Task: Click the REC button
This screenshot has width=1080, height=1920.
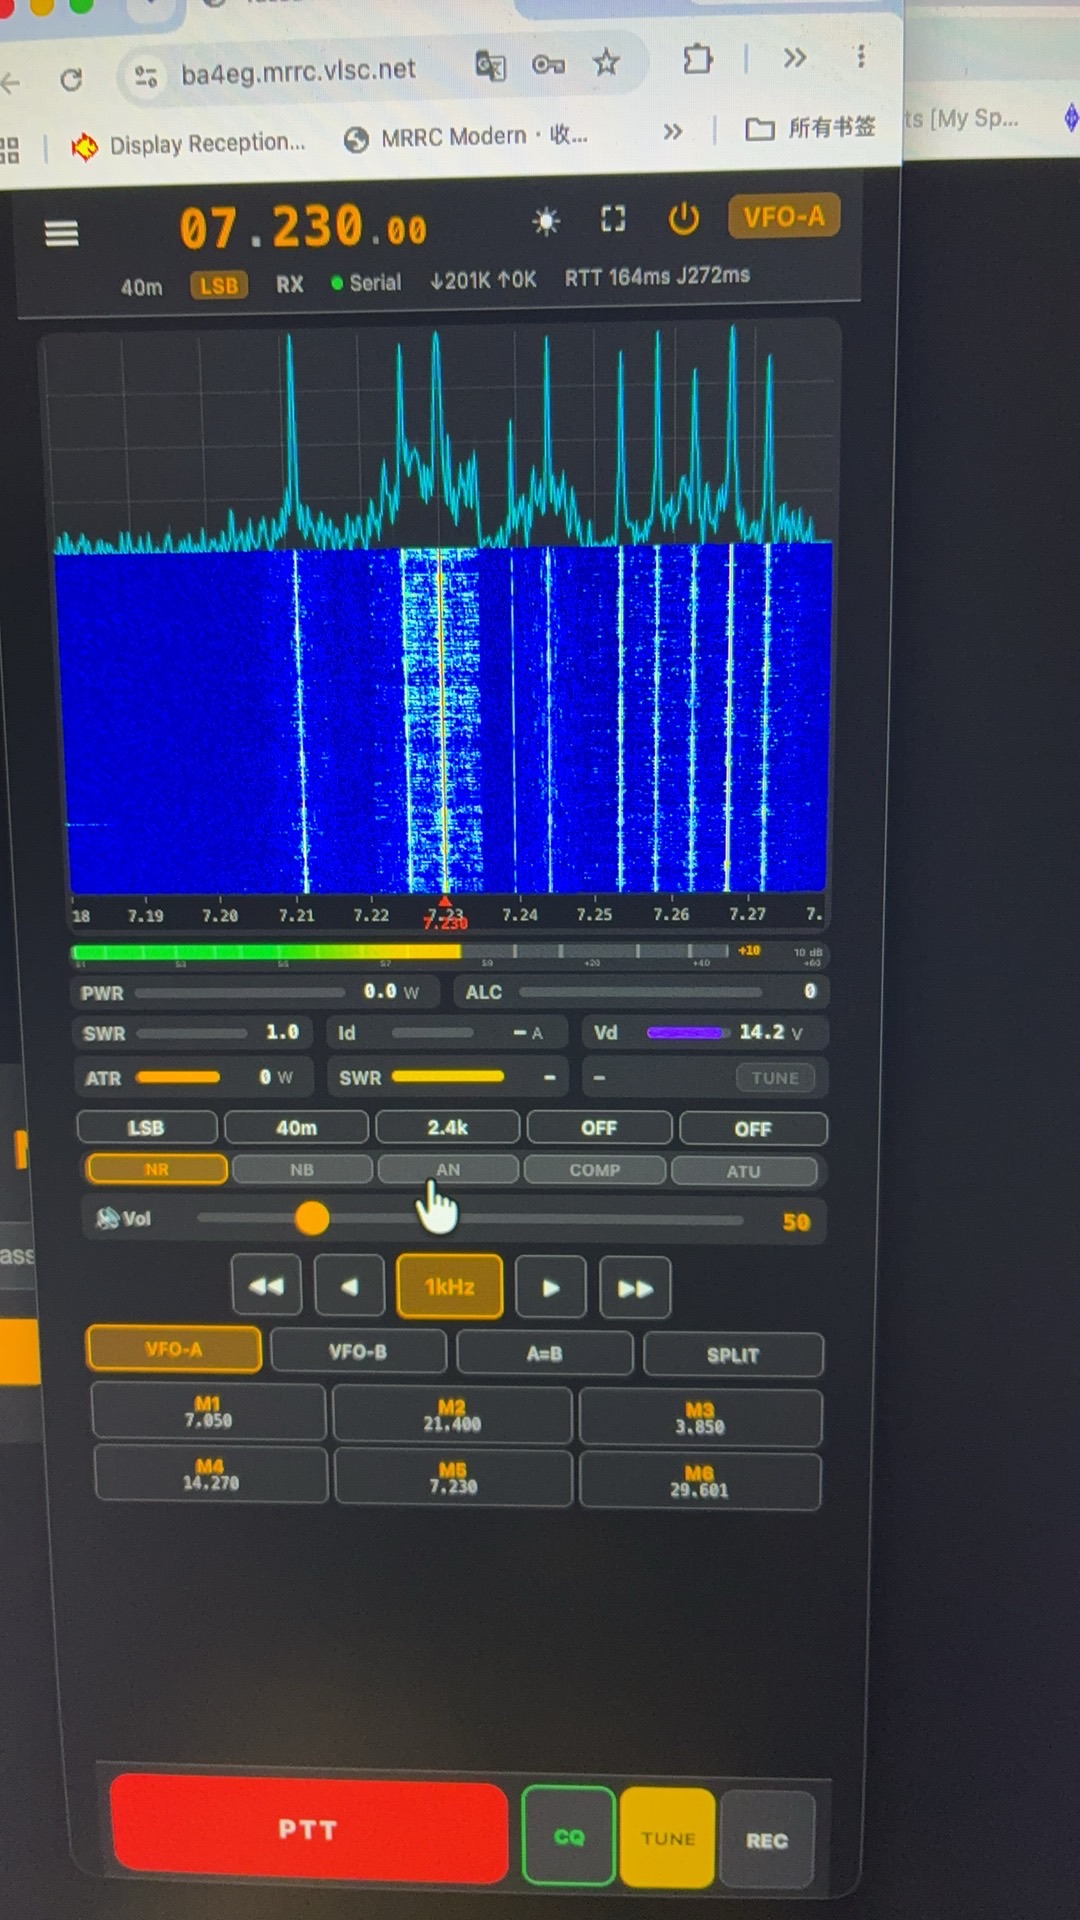Action: click(x=767, y=1840)
